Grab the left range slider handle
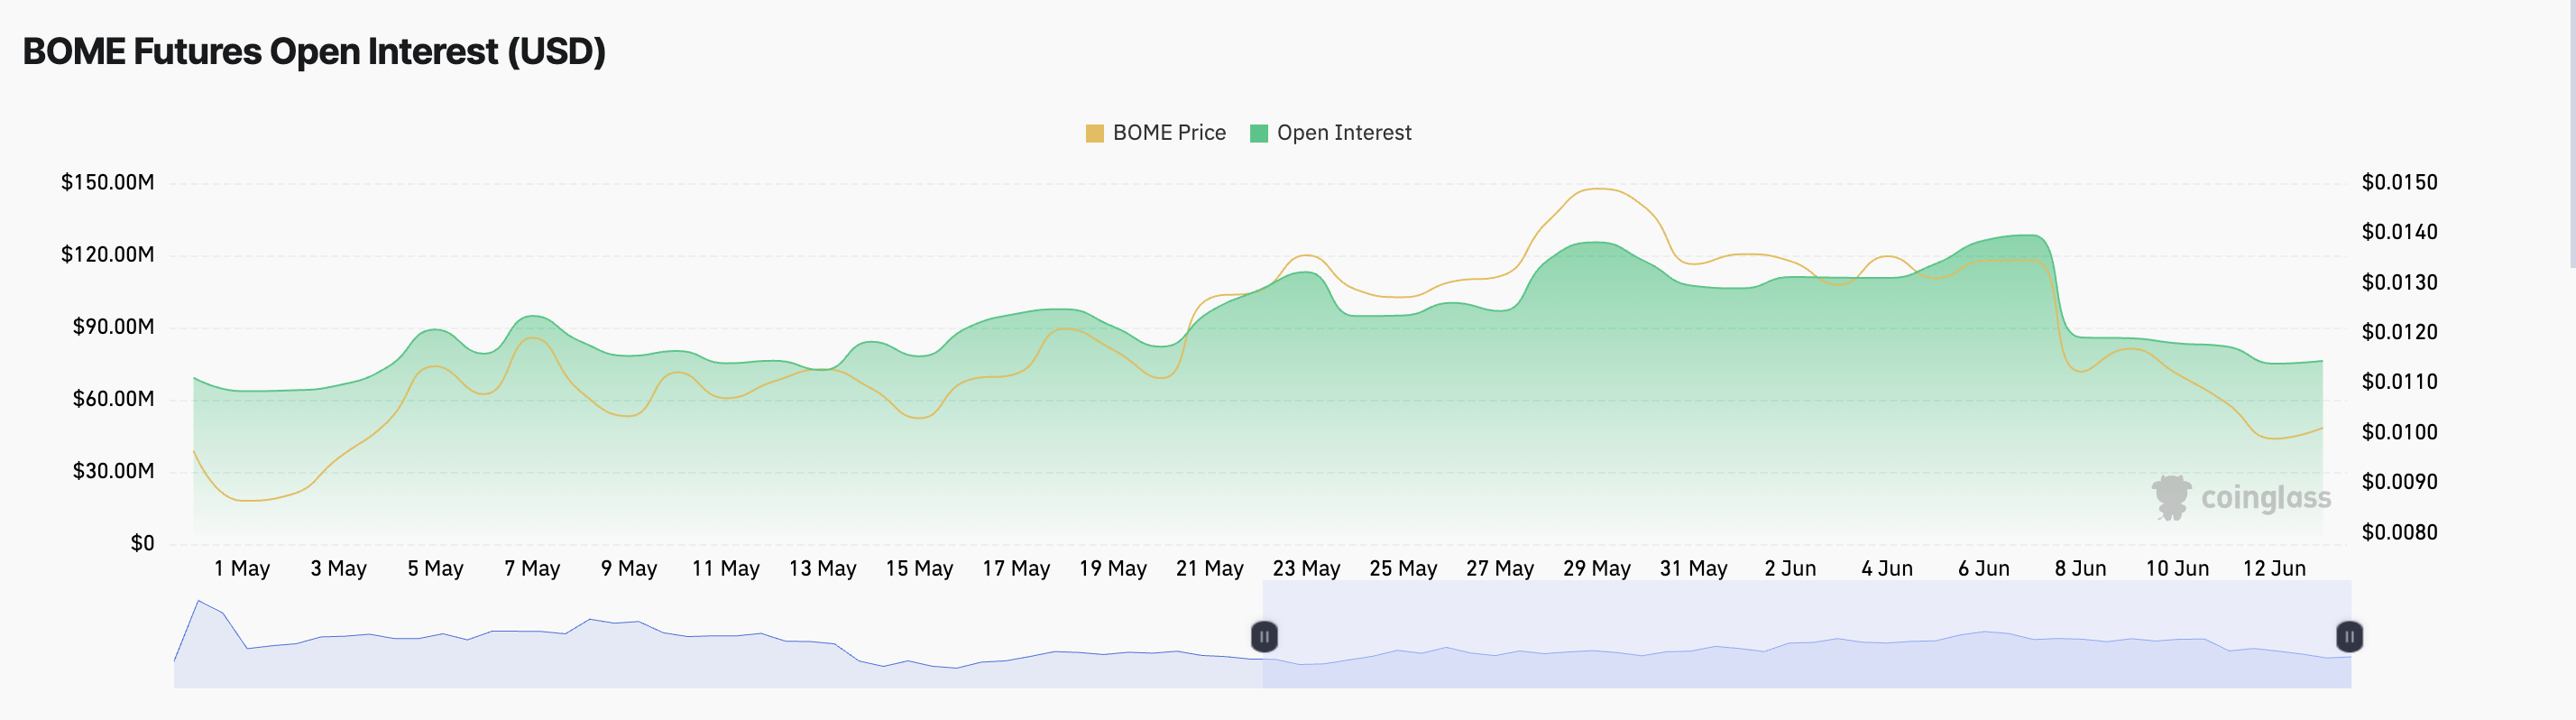 coord(1264,636)
